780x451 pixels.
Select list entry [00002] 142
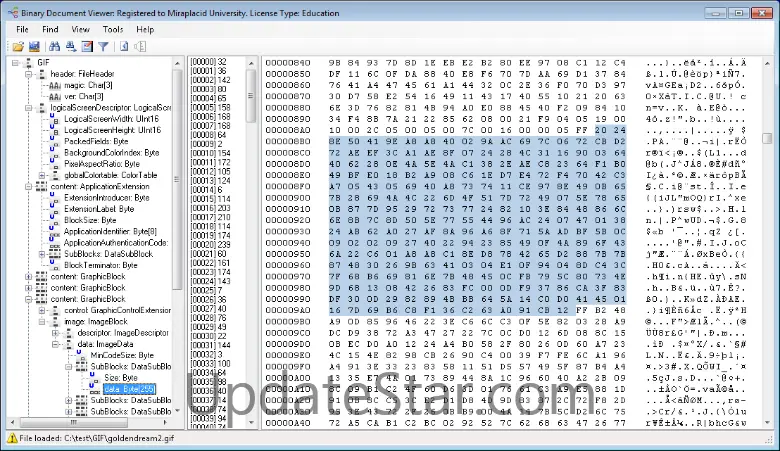click(x=210, y=80)
